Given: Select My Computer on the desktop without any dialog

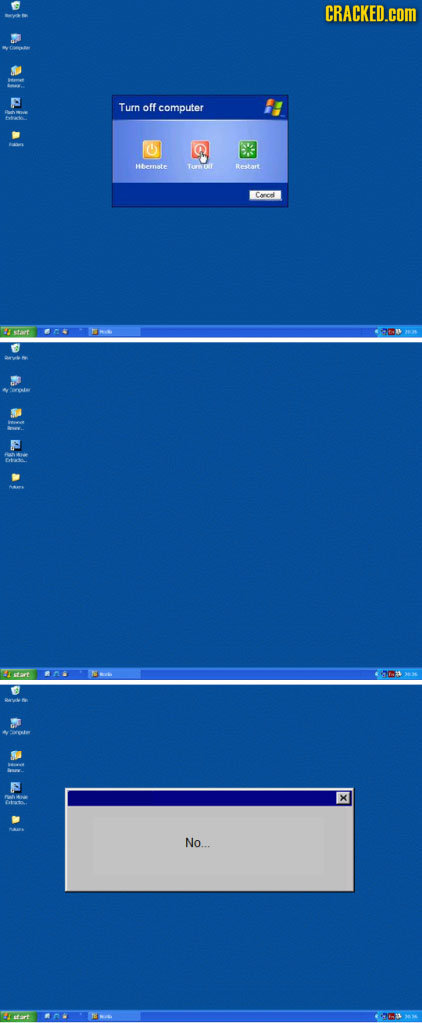Looking at the screenshot, I should (x=14, y=383).
